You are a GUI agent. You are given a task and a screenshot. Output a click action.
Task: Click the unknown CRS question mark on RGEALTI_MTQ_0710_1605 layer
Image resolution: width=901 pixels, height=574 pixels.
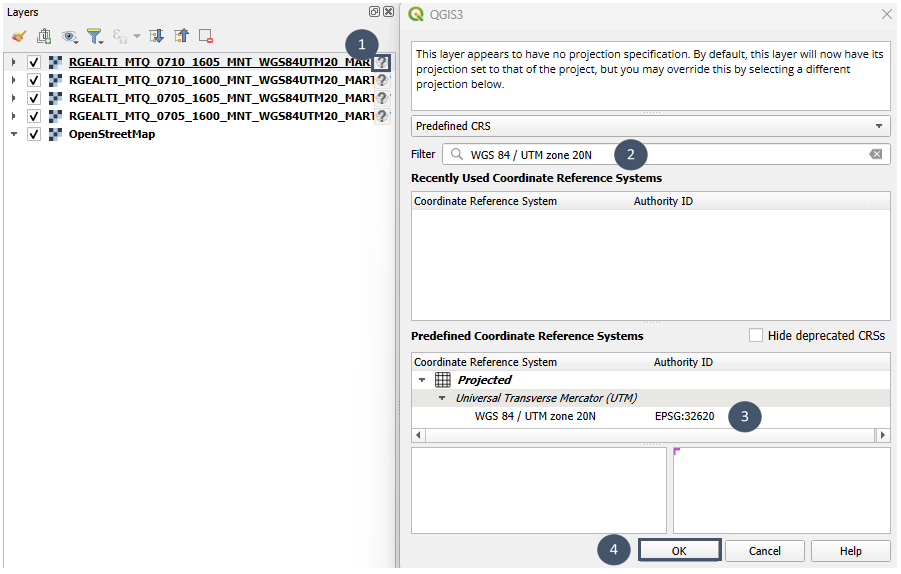(x=381, y=62)
